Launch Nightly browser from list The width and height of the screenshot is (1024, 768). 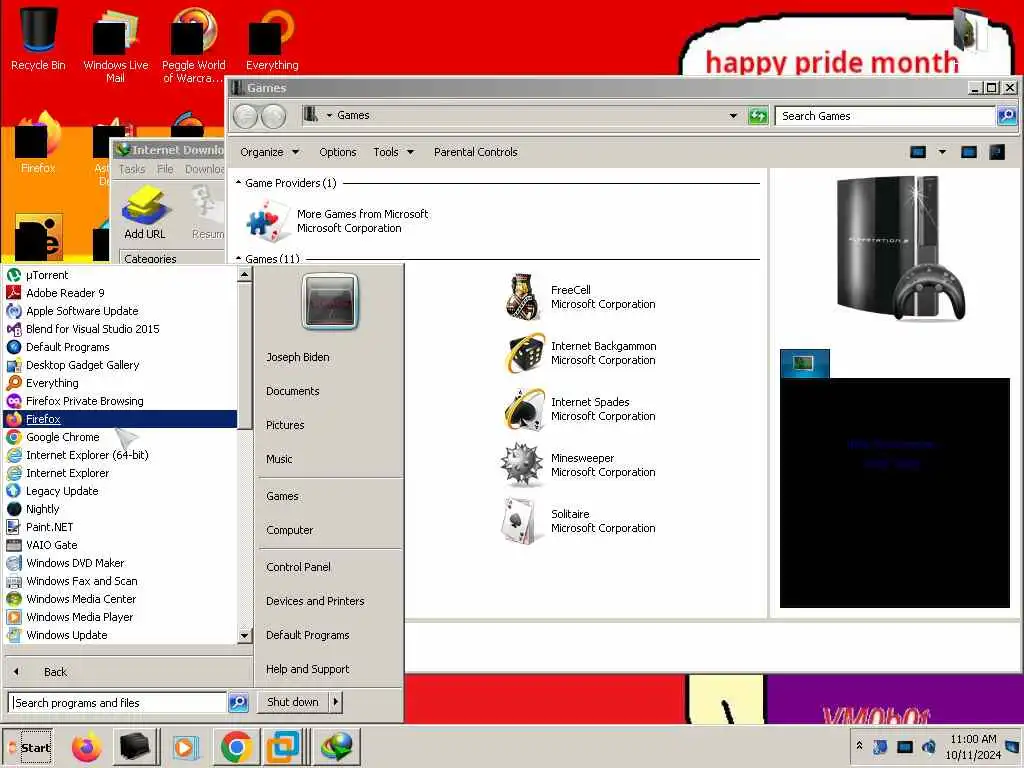click(121, 509)
